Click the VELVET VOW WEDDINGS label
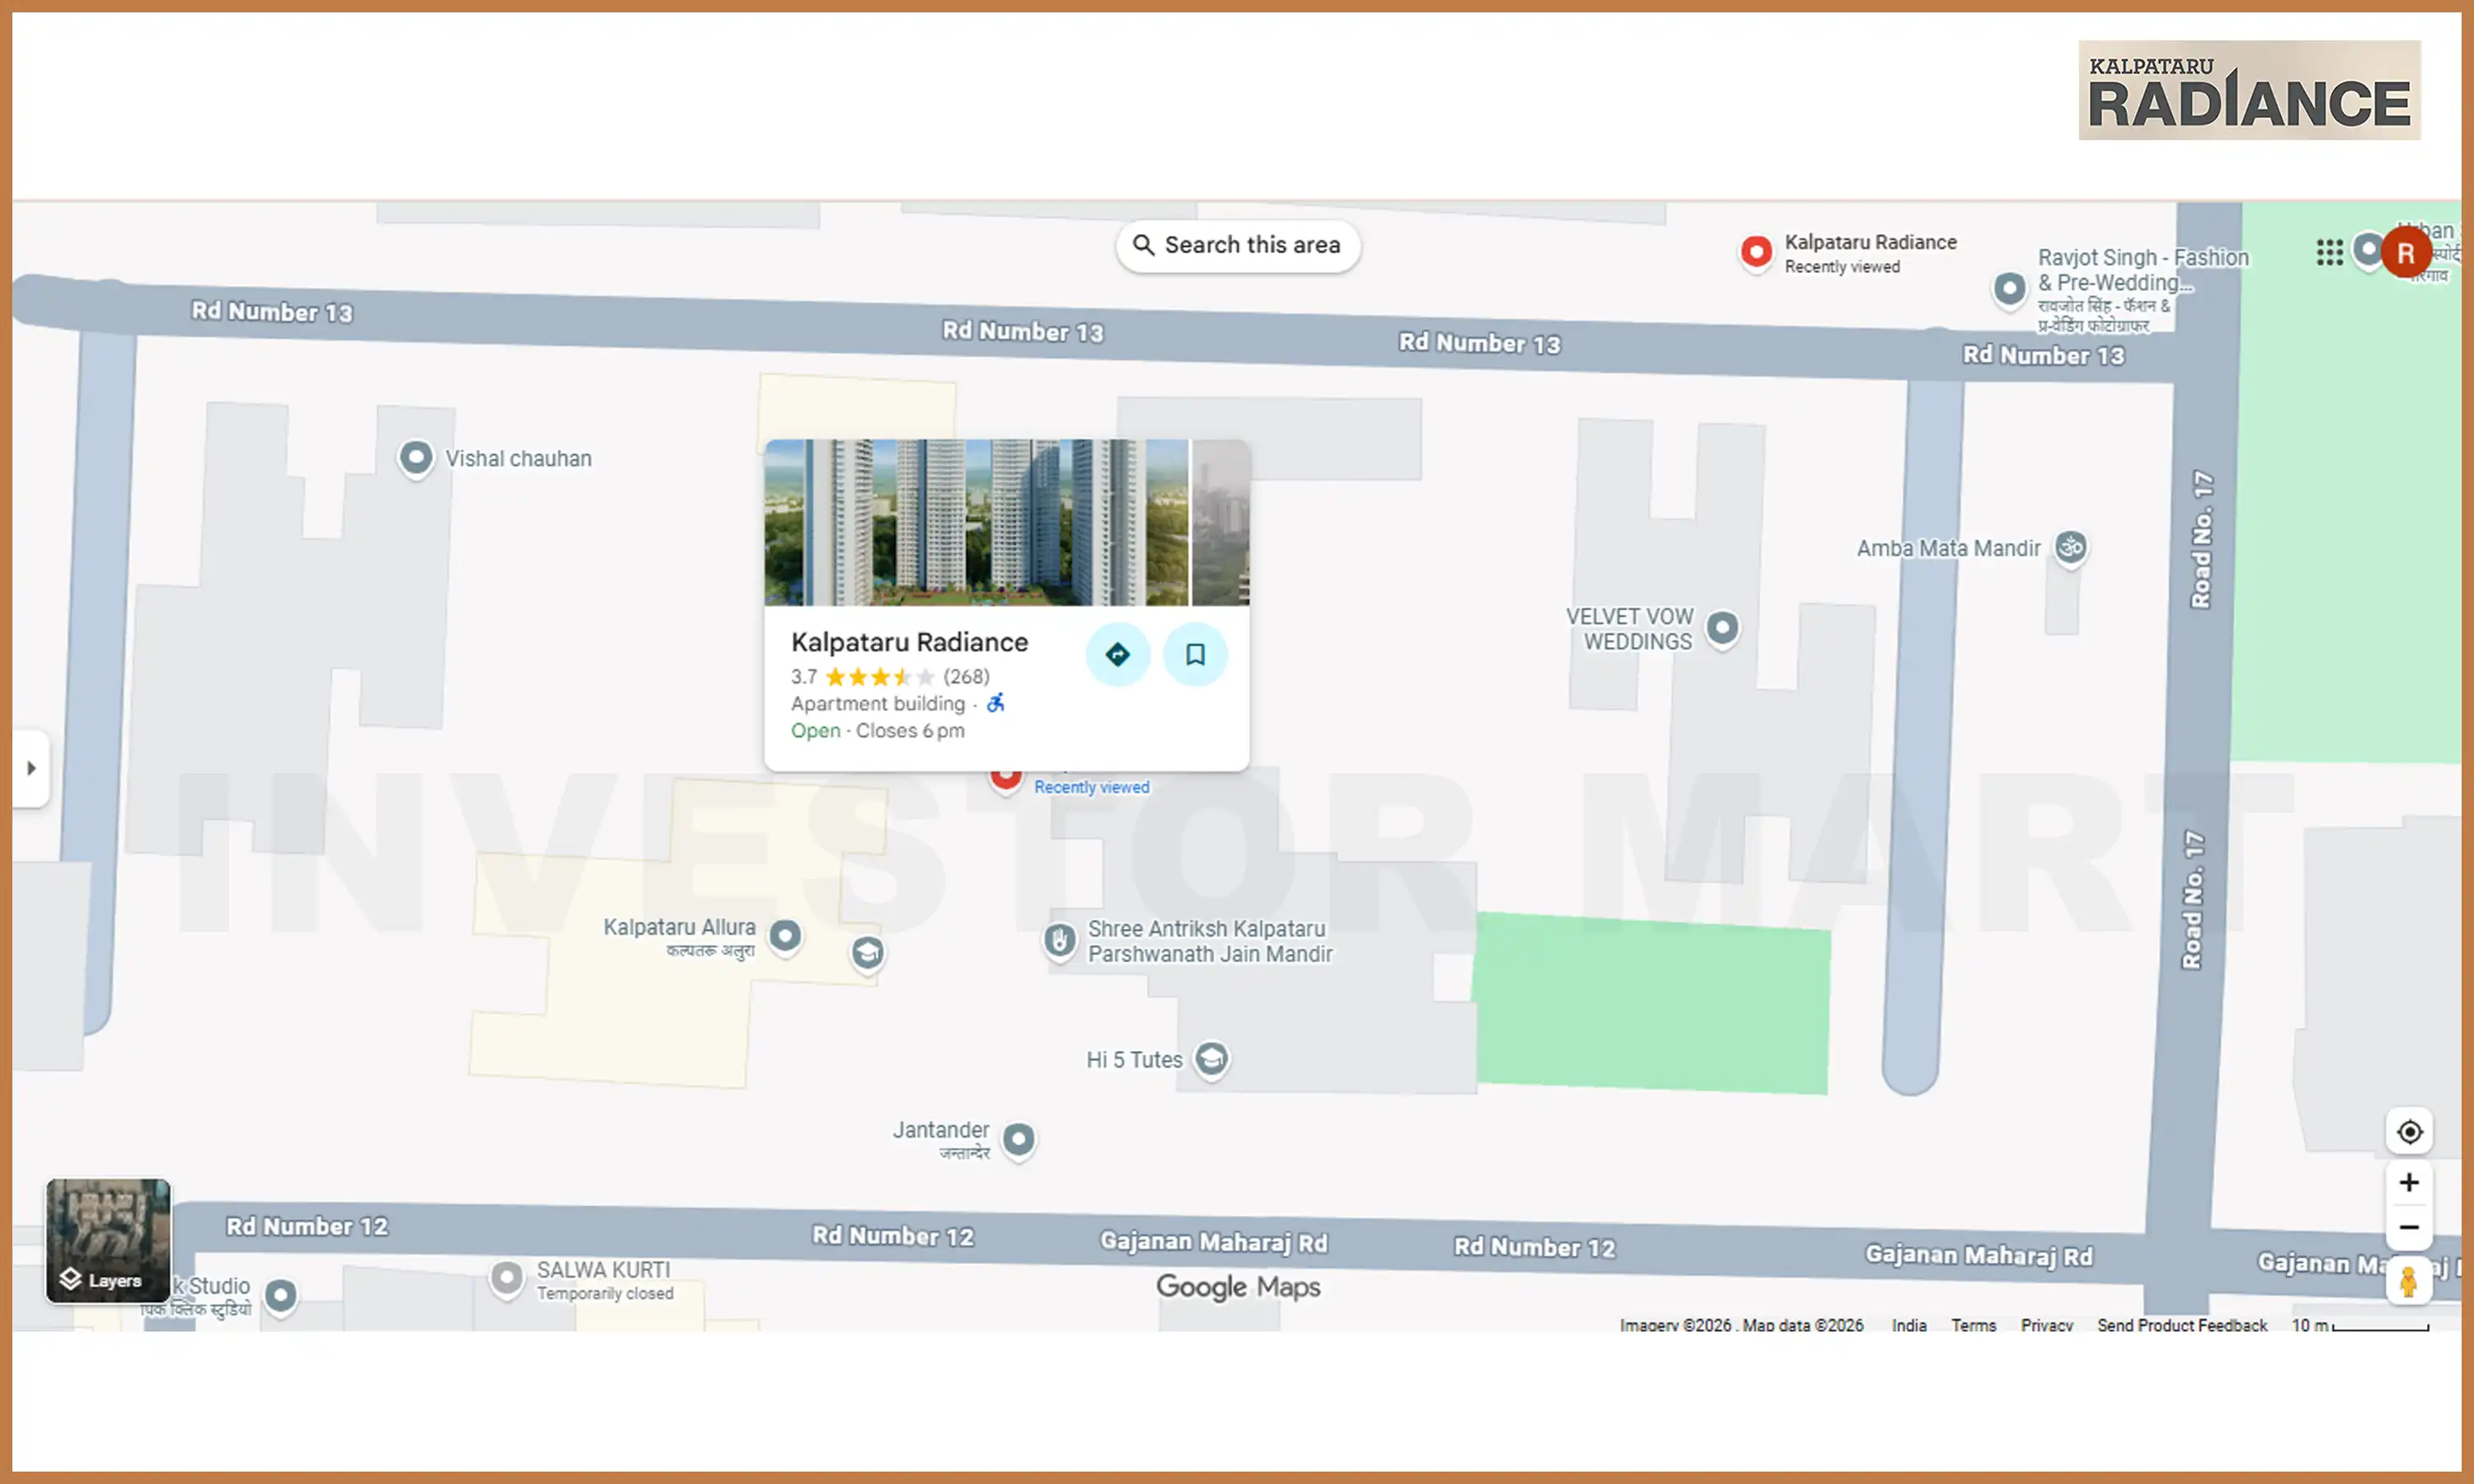The image size is (2474, 1484). click(x=1630, y=629)
